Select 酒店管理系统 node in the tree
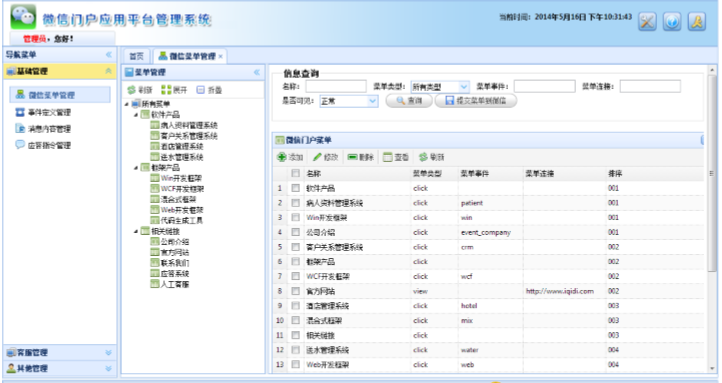 point(182,146)
